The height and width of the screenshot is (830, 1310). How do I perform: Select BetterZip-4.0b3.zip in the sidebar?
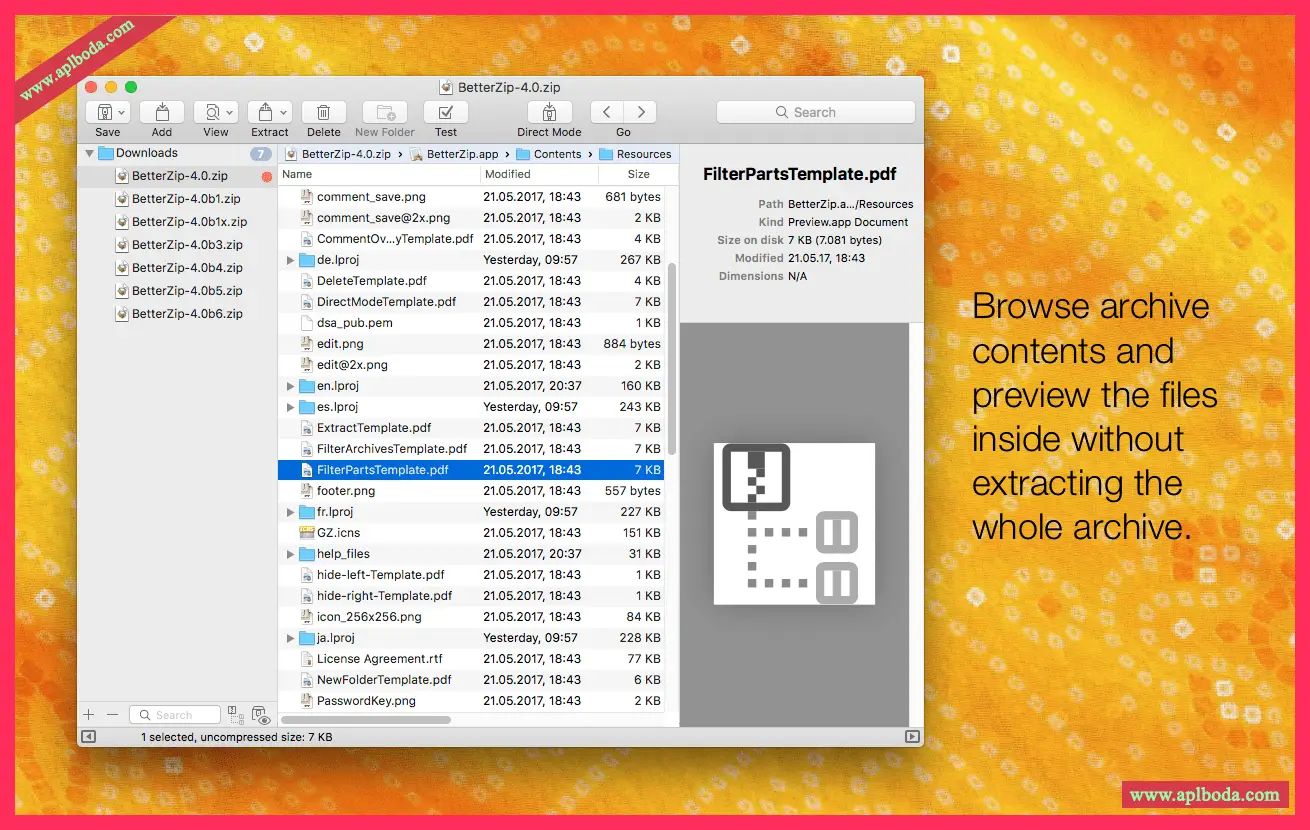tap(187, 245)
